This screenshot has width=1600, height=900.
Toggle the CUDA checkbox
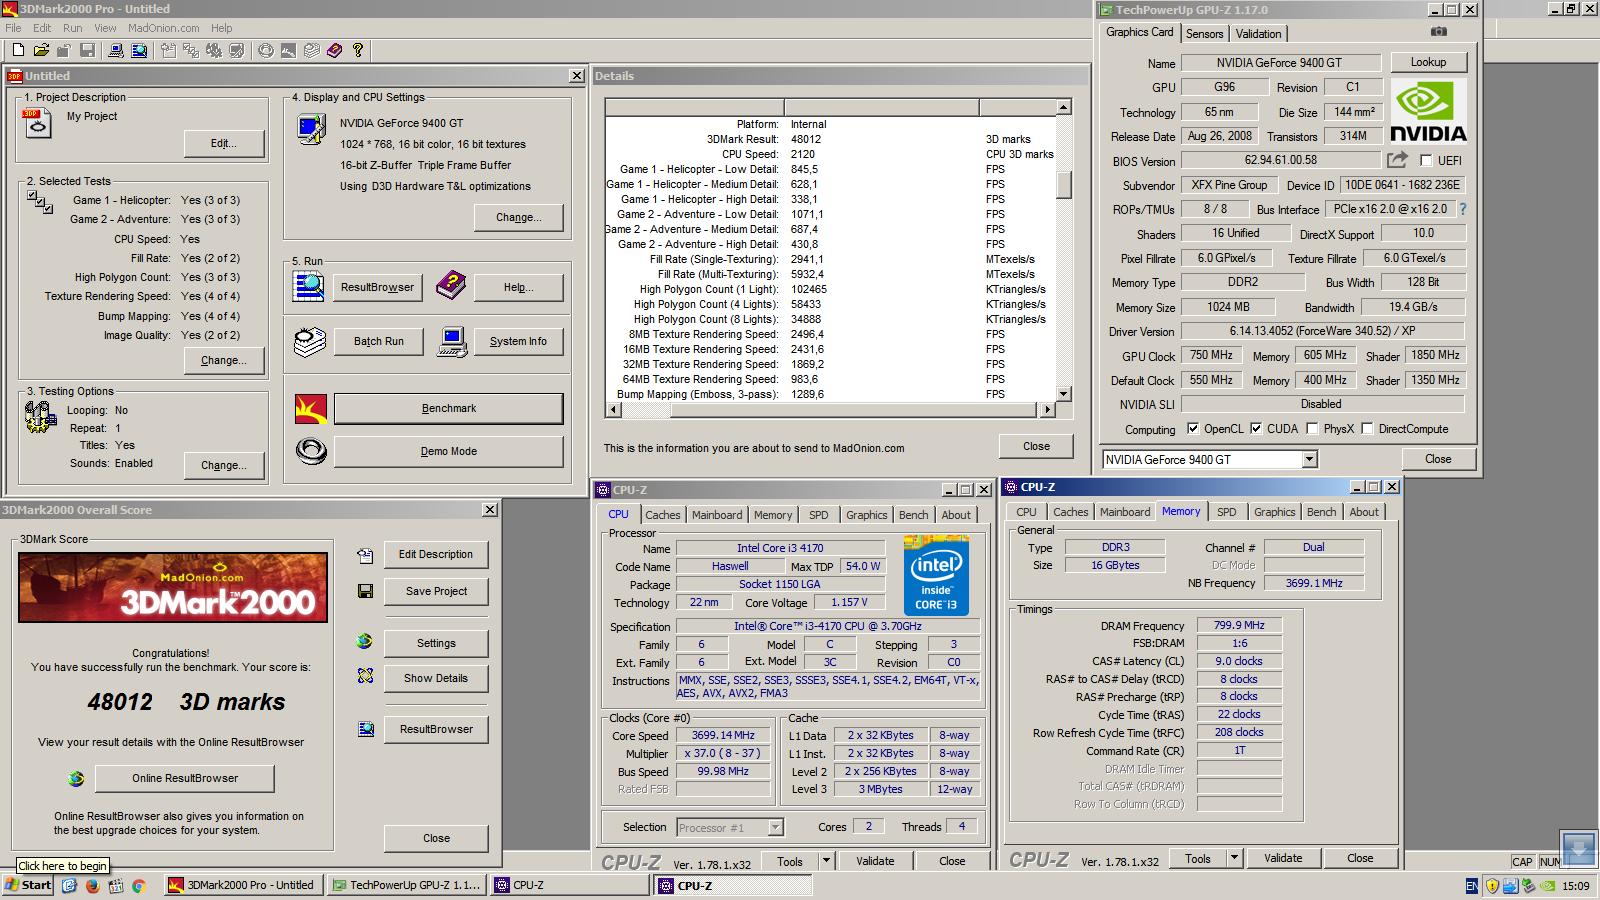point(1256,428)
